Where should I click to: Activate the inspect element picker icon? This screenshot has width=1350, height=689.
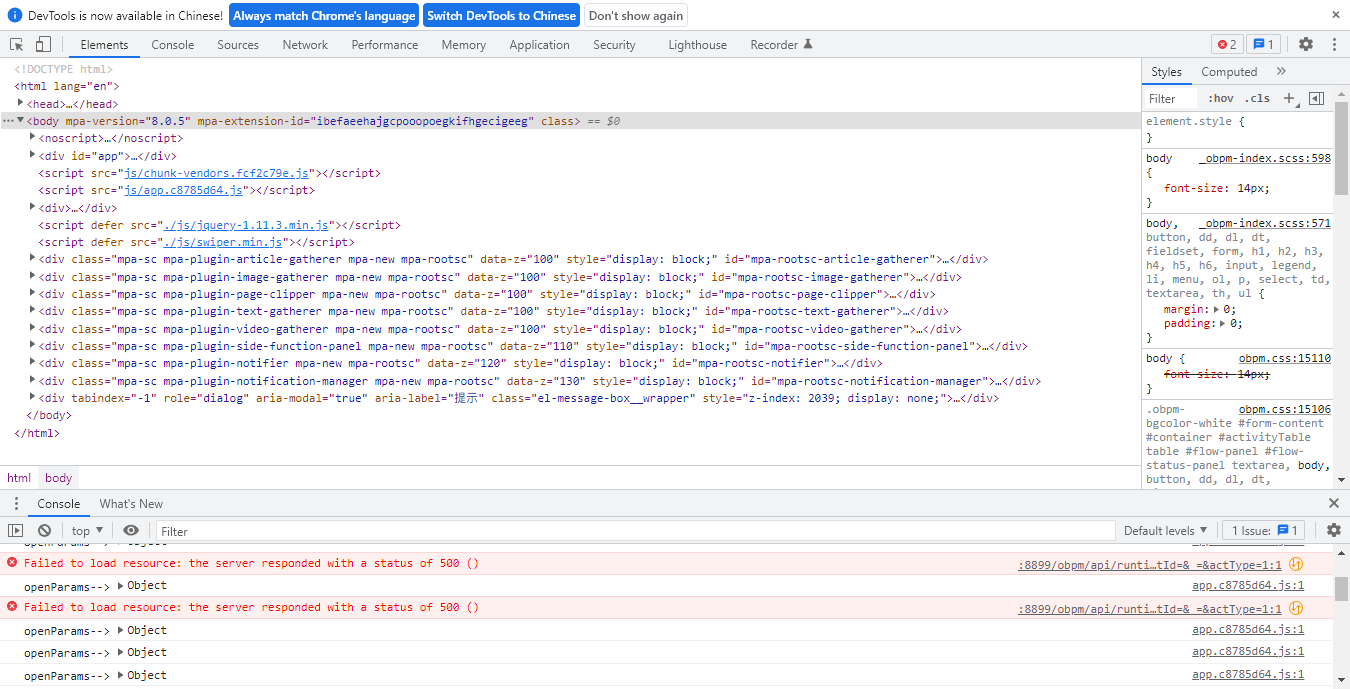tap(17, 45)
